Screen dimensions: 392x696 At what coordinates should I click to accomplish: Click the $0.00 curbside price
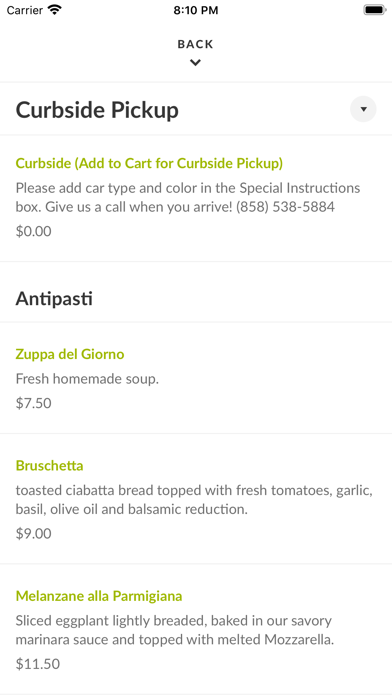[x=33, y=231]
